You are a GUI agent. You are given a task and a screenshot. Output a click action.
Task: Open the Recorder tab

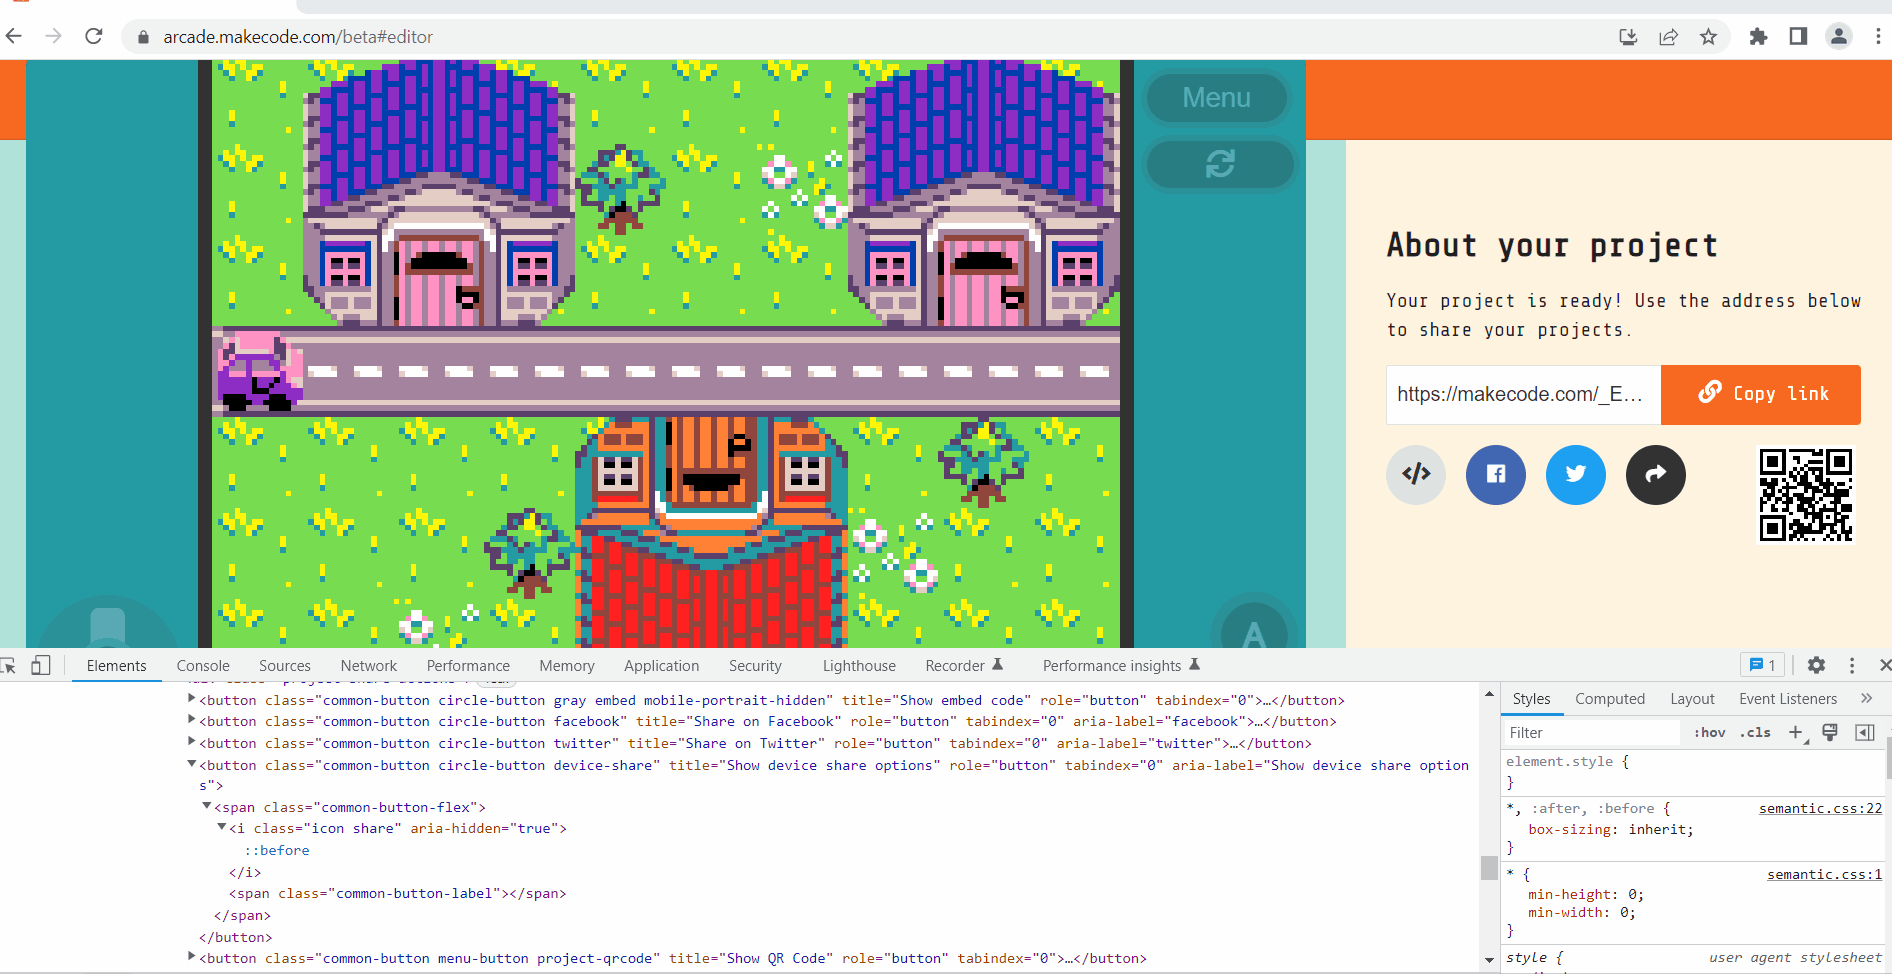[x=964, y=666]
